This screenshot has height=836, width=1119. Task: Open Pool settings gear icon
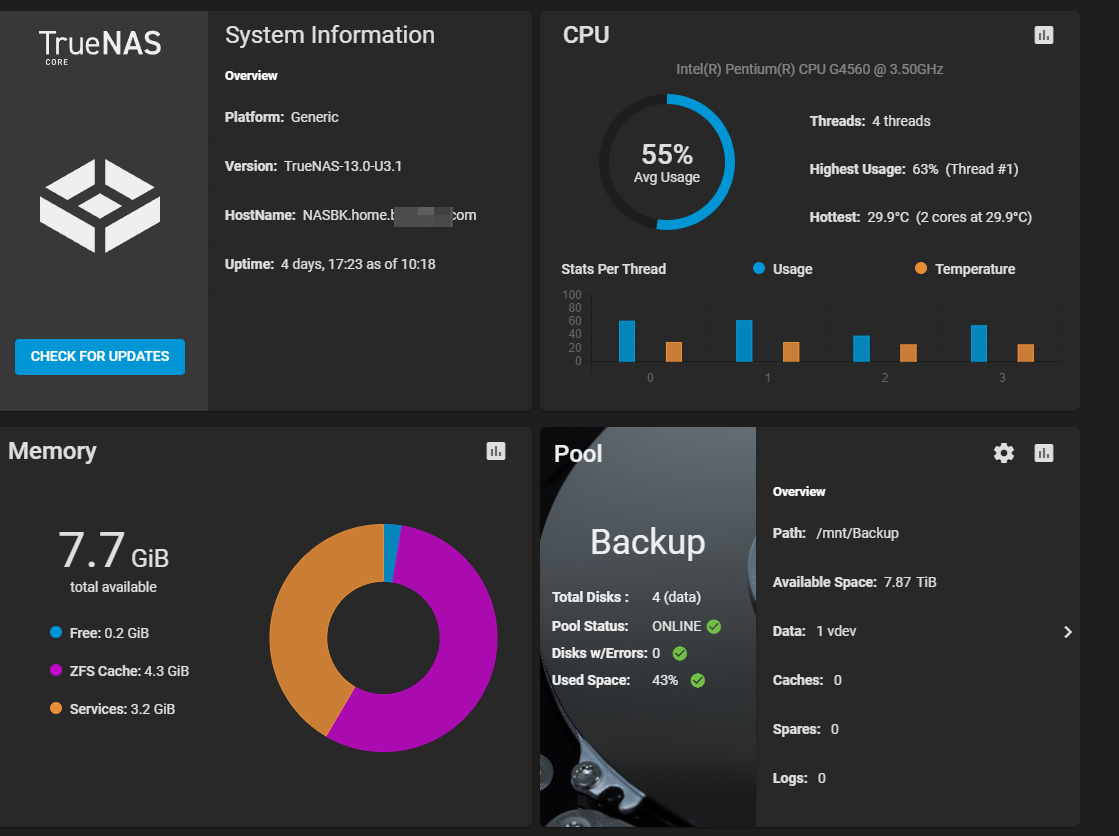point(1003,453)
